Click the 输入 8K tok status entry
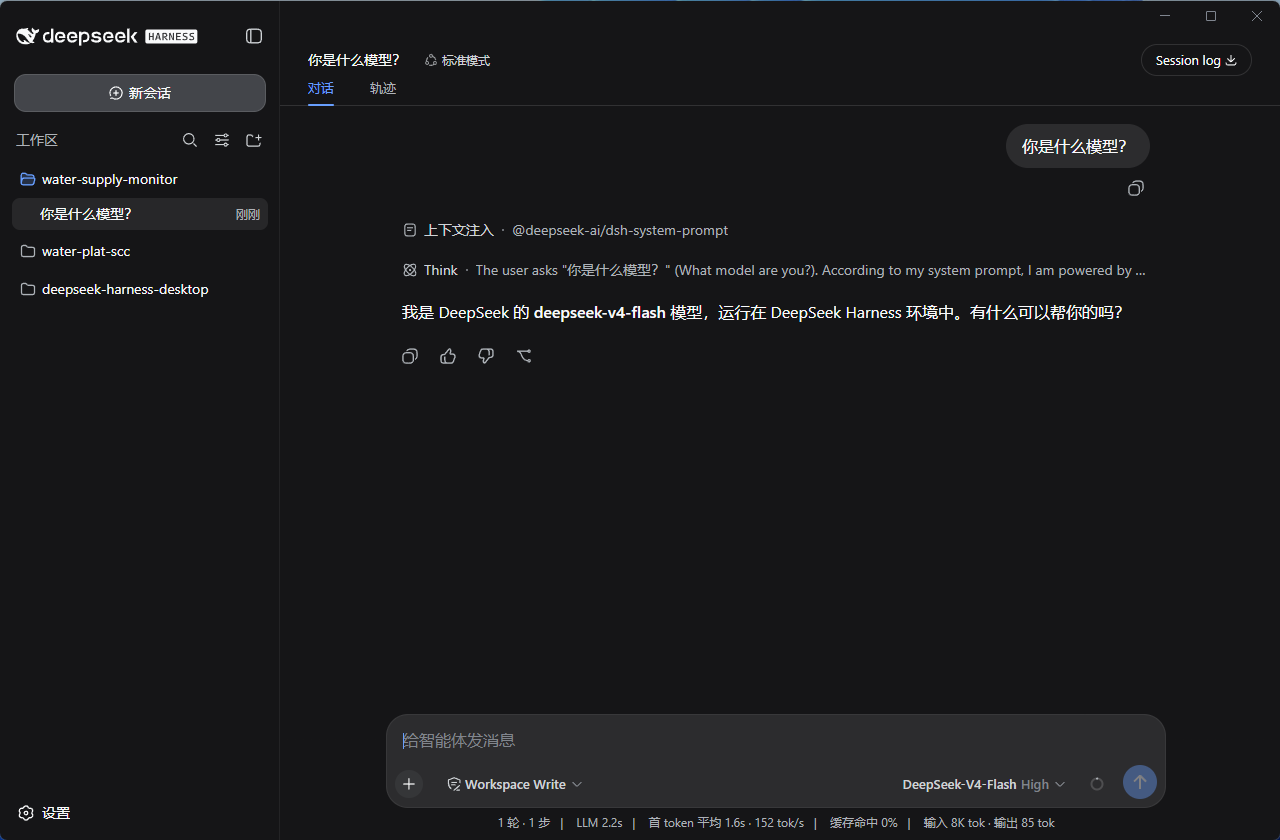Image resolution: width=1280 pixels, height=840 pixels. (954, 823)
